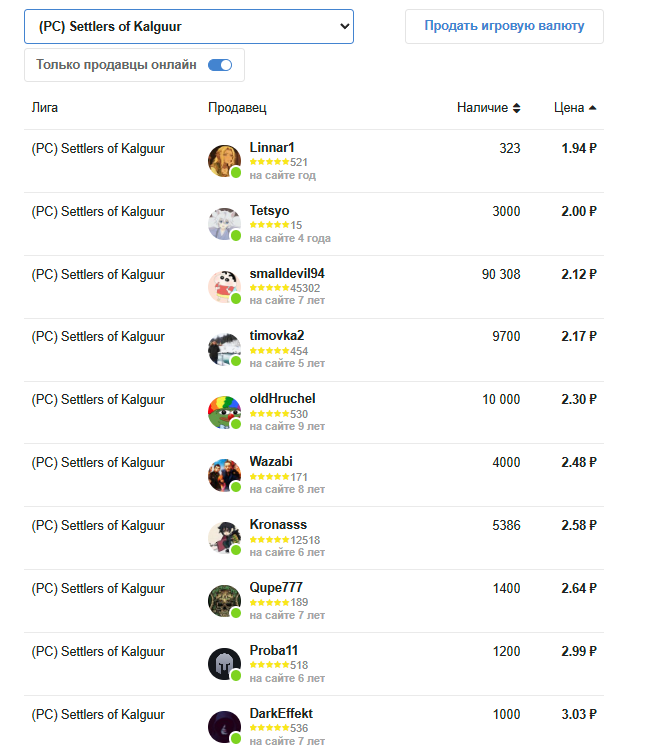Sort by Цена column arrow

tap(593, 108)
